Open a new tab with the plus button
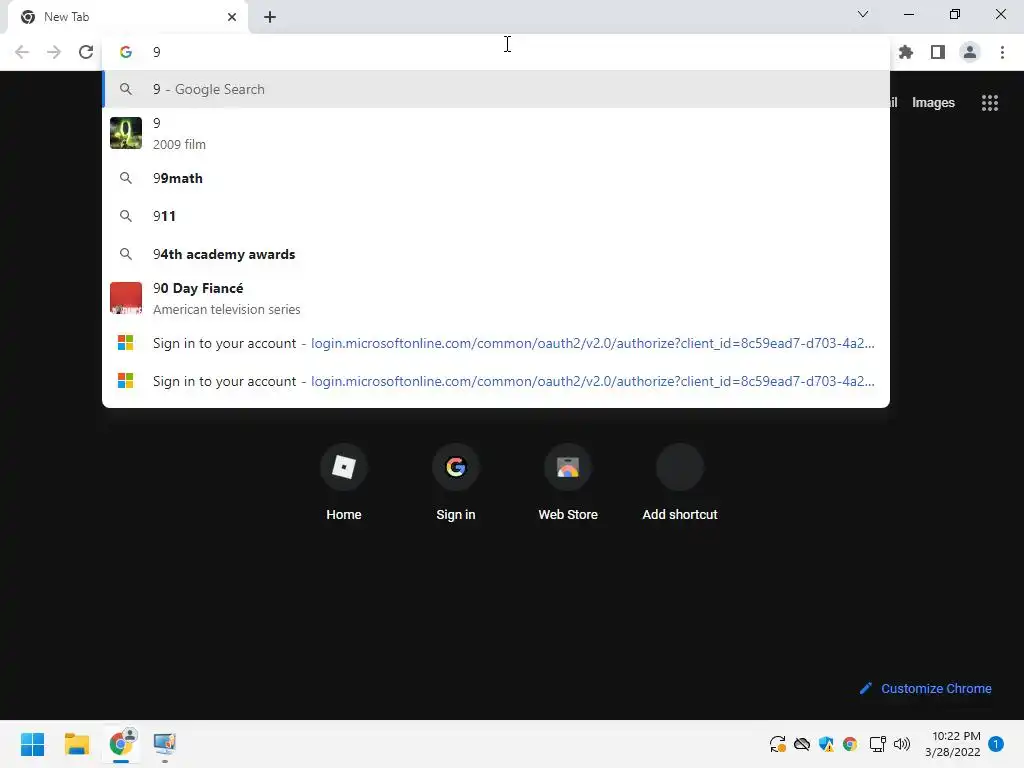This screenshot has height=768, width=1024. pyautogui.click(x=270, y=17)
